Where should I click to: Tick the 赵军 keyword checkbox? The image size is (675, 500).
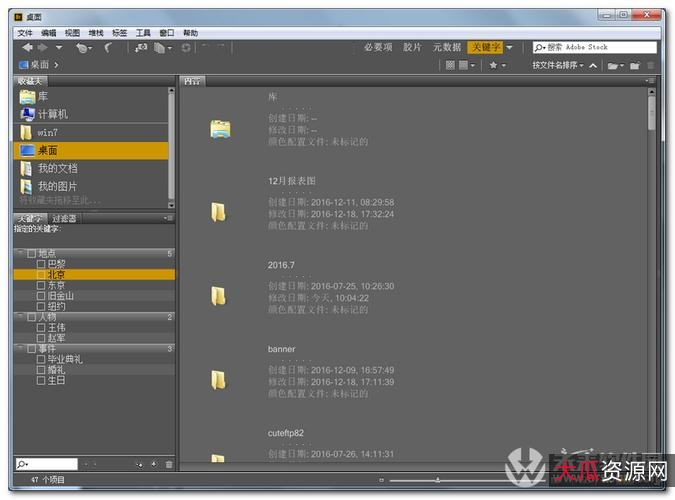[x=41, y=339]
